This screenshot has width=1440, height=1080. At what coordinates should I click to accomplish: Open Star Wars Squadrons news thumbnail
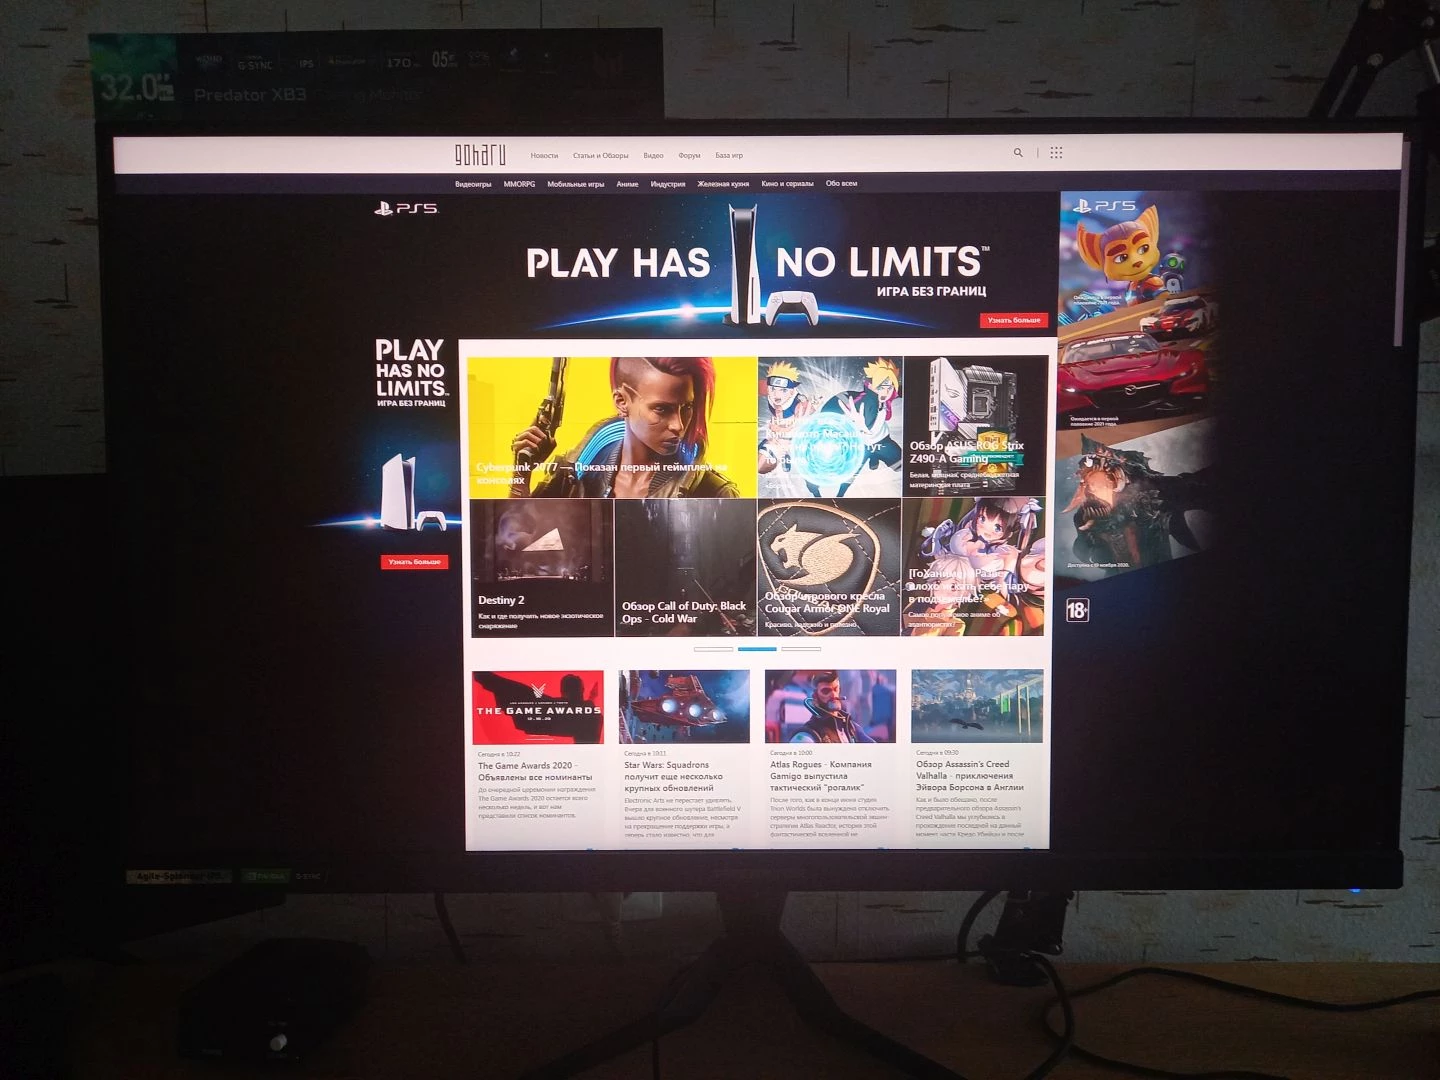(x=684, y=707)
